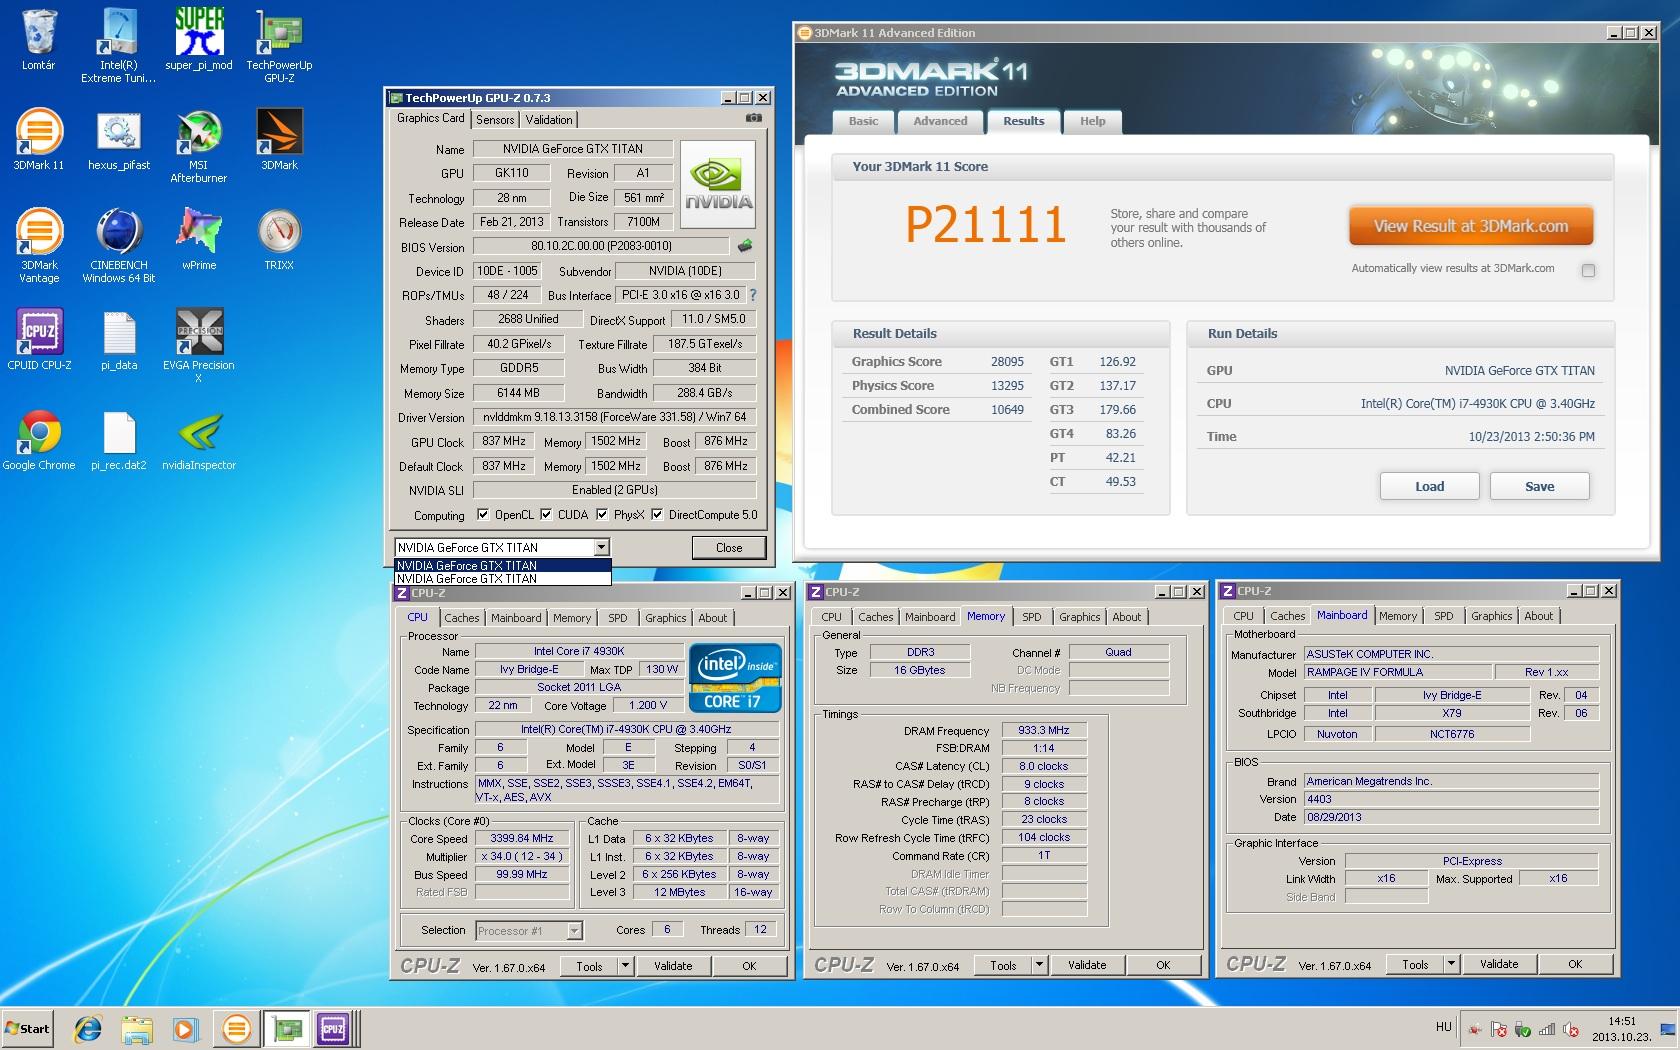Switch to Caches tab in CPU-Z CPU window

pos(462,618)
